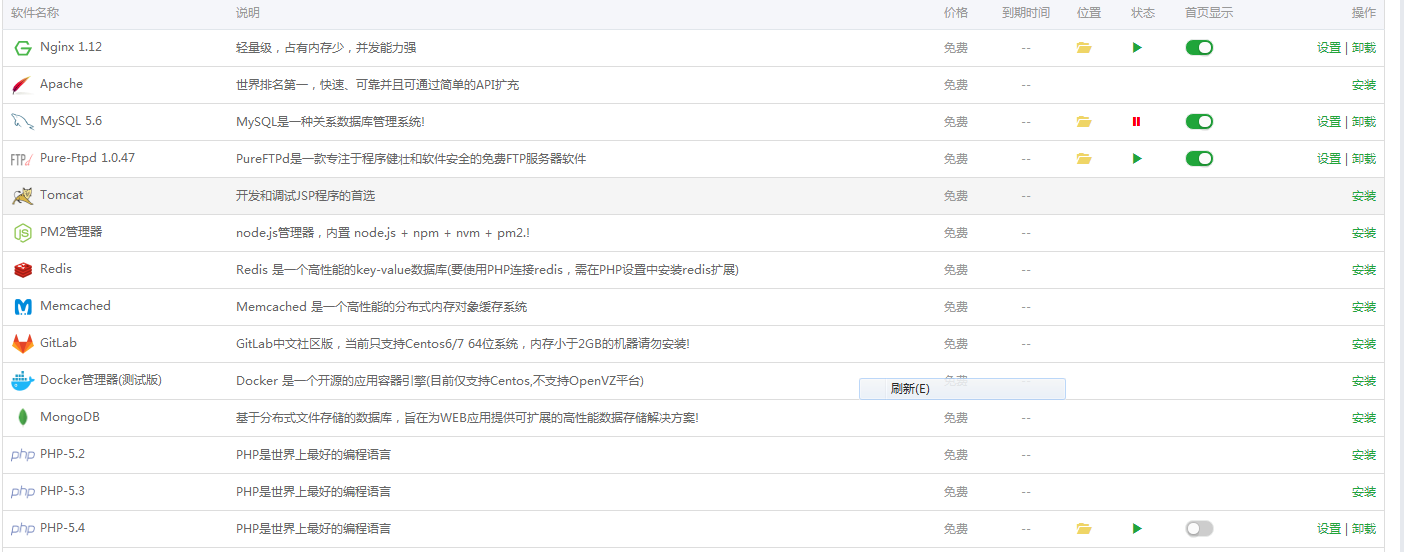The width and height of the screenshot is (1404, 552).
Task: Open Nginx 设置 link
Action: tap(1329, 48)
